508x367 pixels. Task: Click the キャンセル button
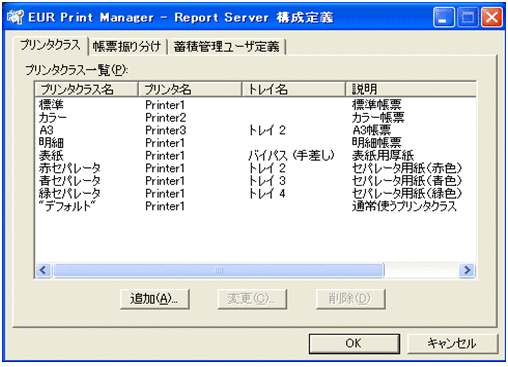tap(452, 343)
